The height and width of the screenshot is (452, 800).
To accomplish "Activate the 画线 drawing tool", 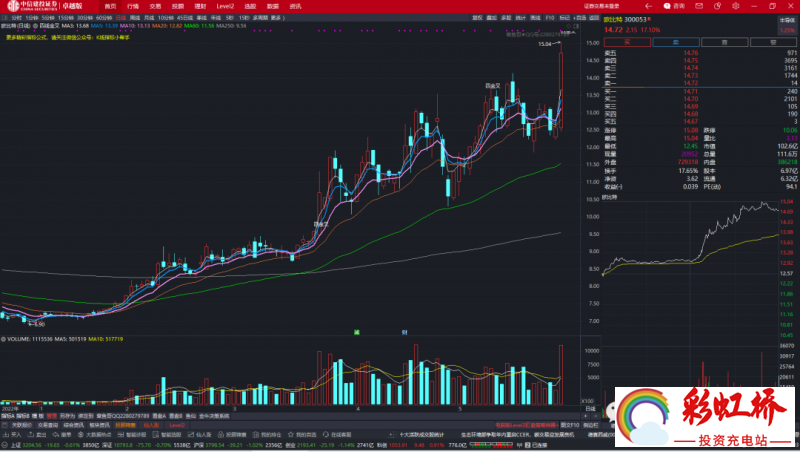I will (535, 18).
